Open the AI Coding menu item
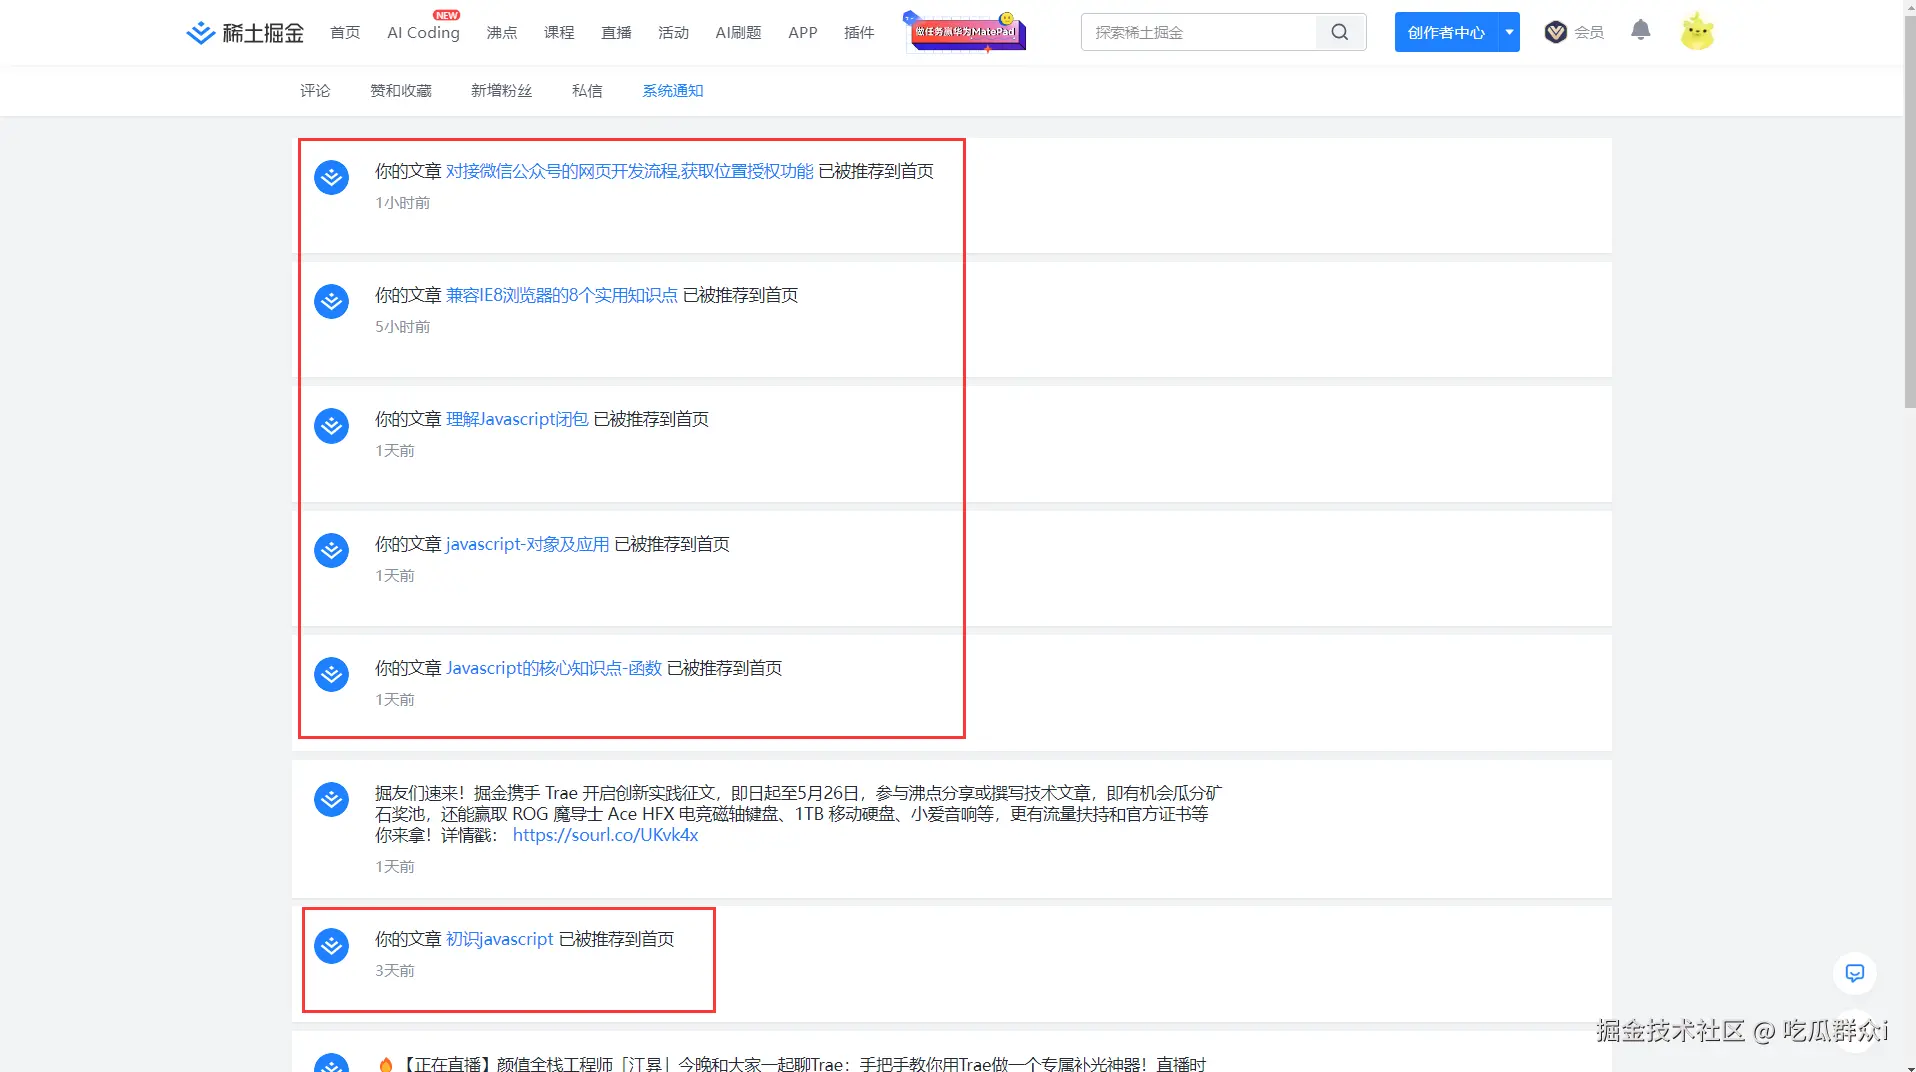The image size is (1916, 1072). tap(422, 32)
